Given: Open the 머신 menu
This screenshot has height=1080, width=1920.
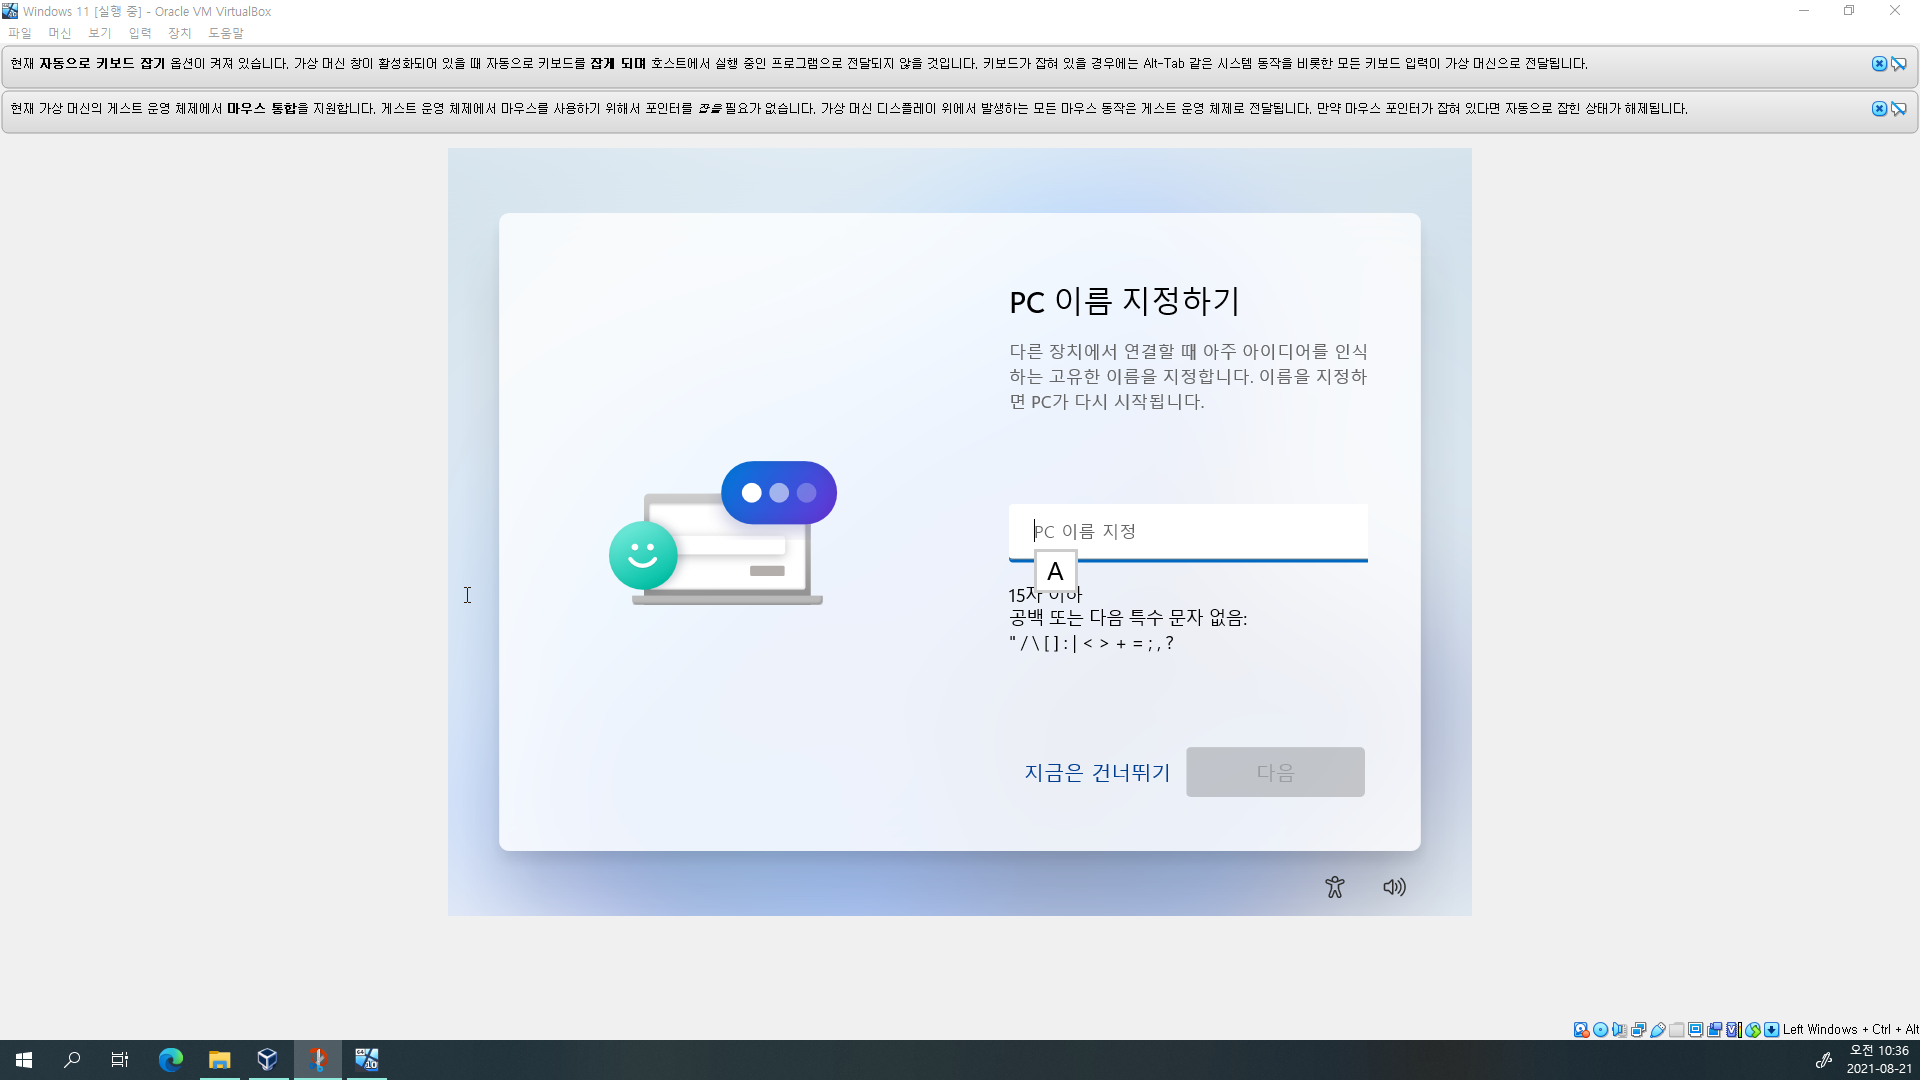Looking at the screenshot, I should 59,33.
